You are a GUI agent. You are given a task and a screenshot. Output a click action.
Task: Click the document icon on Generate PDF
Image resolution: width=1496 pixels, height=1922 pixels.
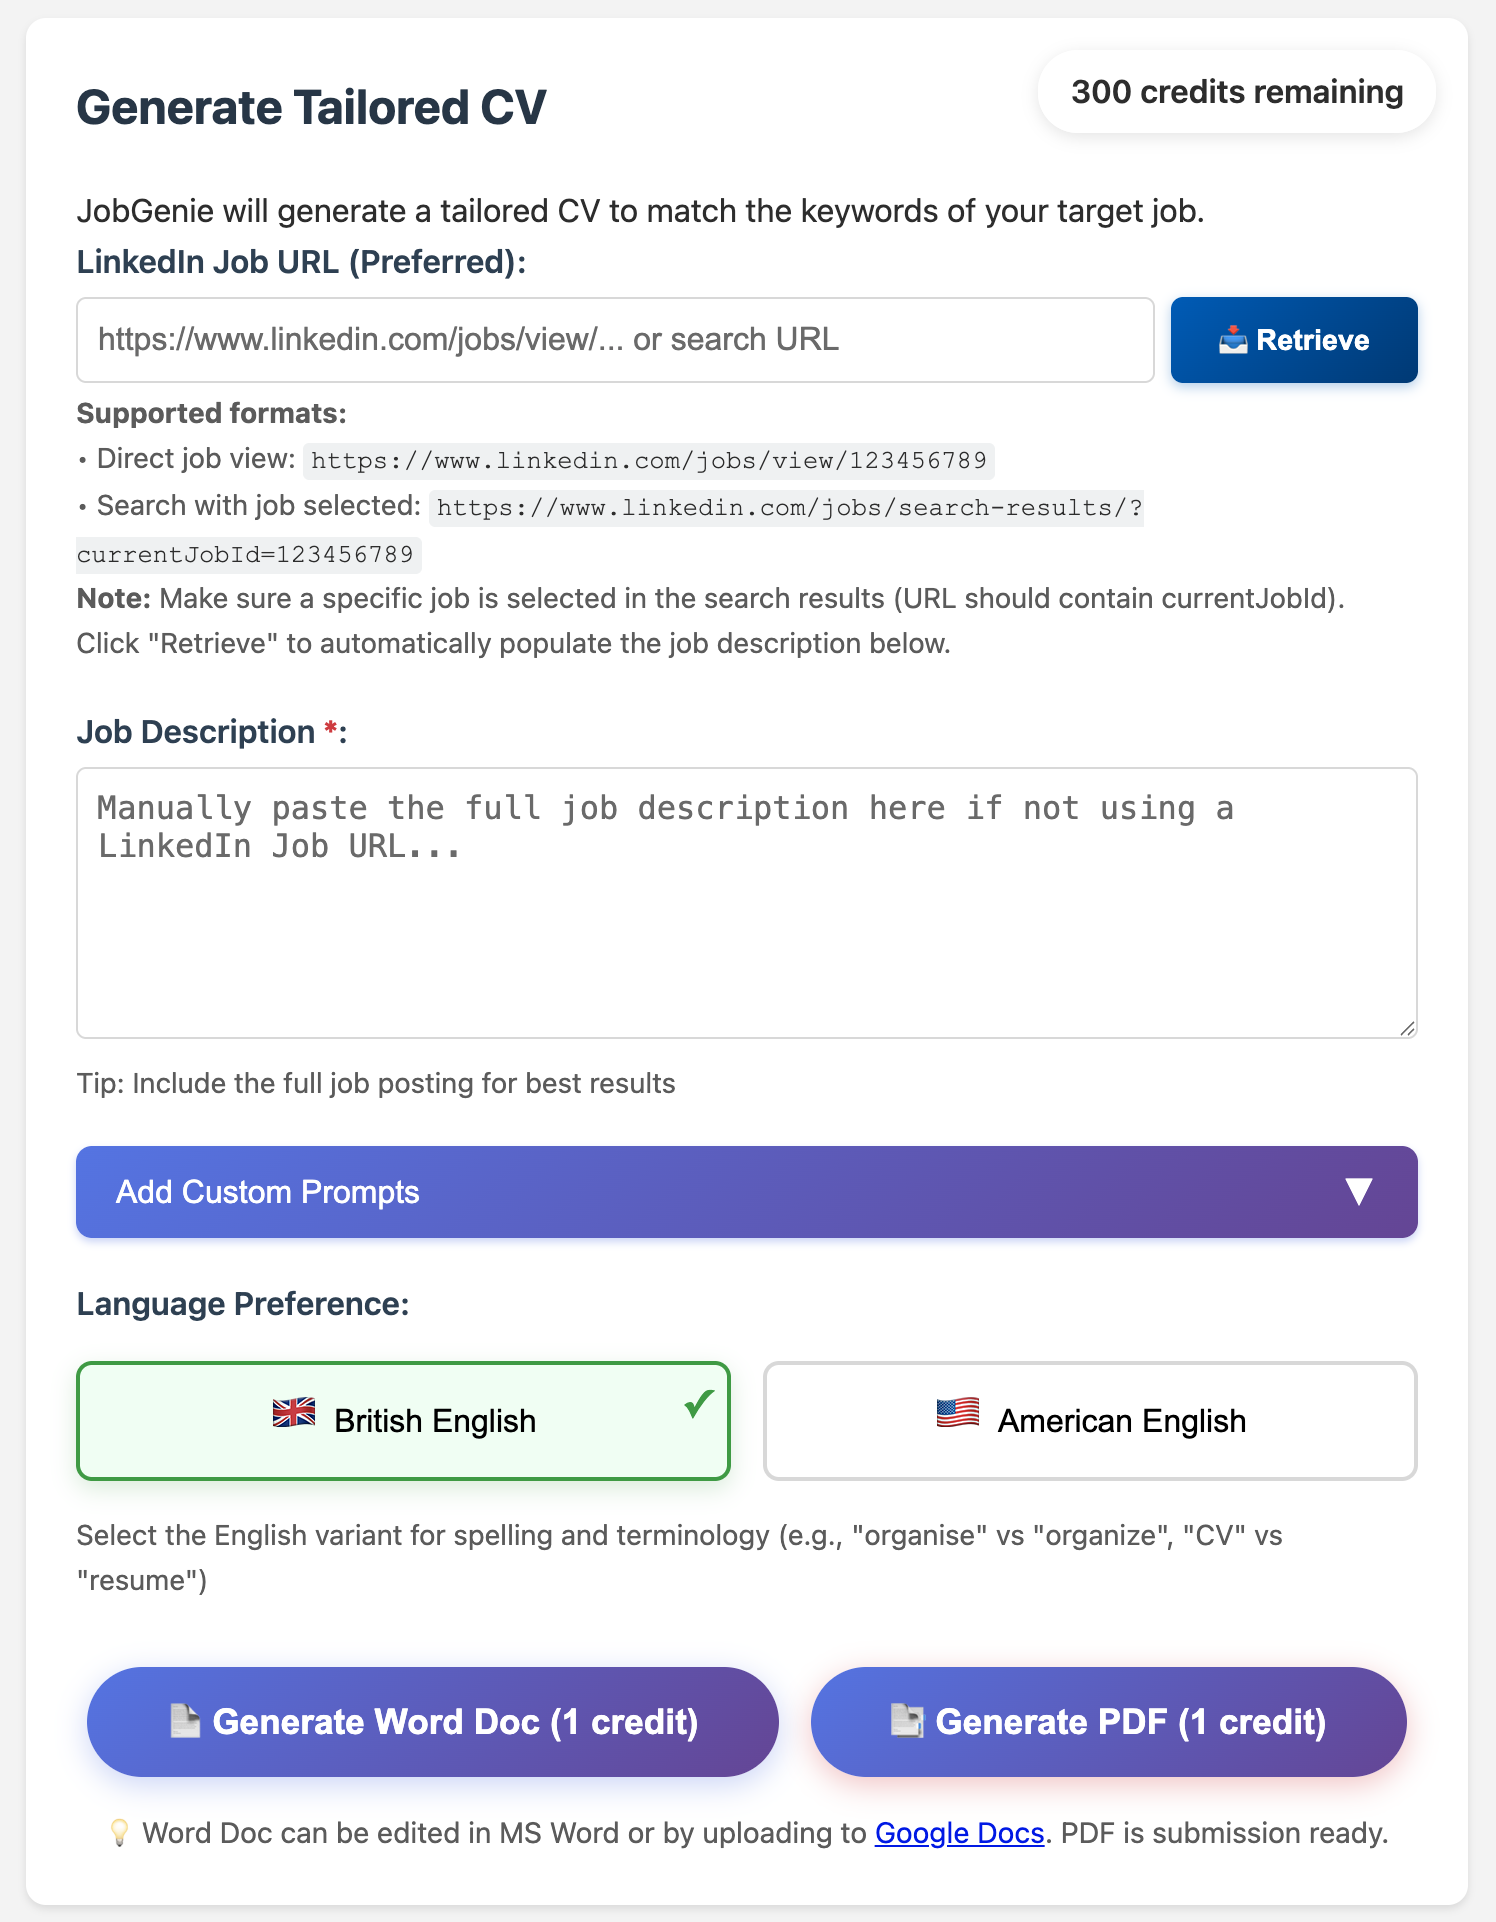tap(908, 1722)
